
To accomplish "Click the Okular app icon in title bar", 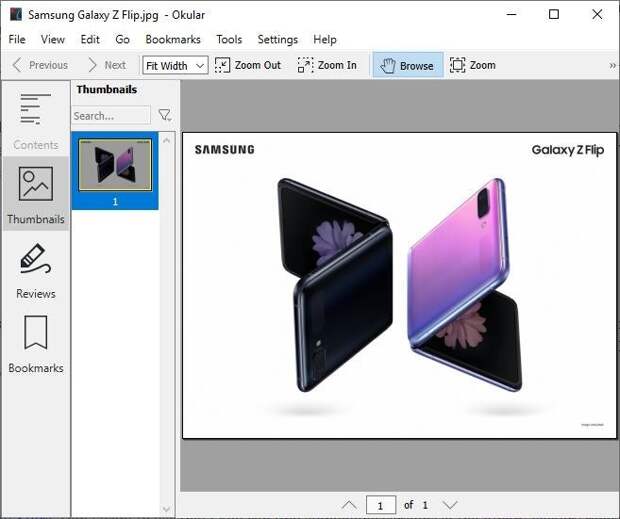I will click(16, 15).
